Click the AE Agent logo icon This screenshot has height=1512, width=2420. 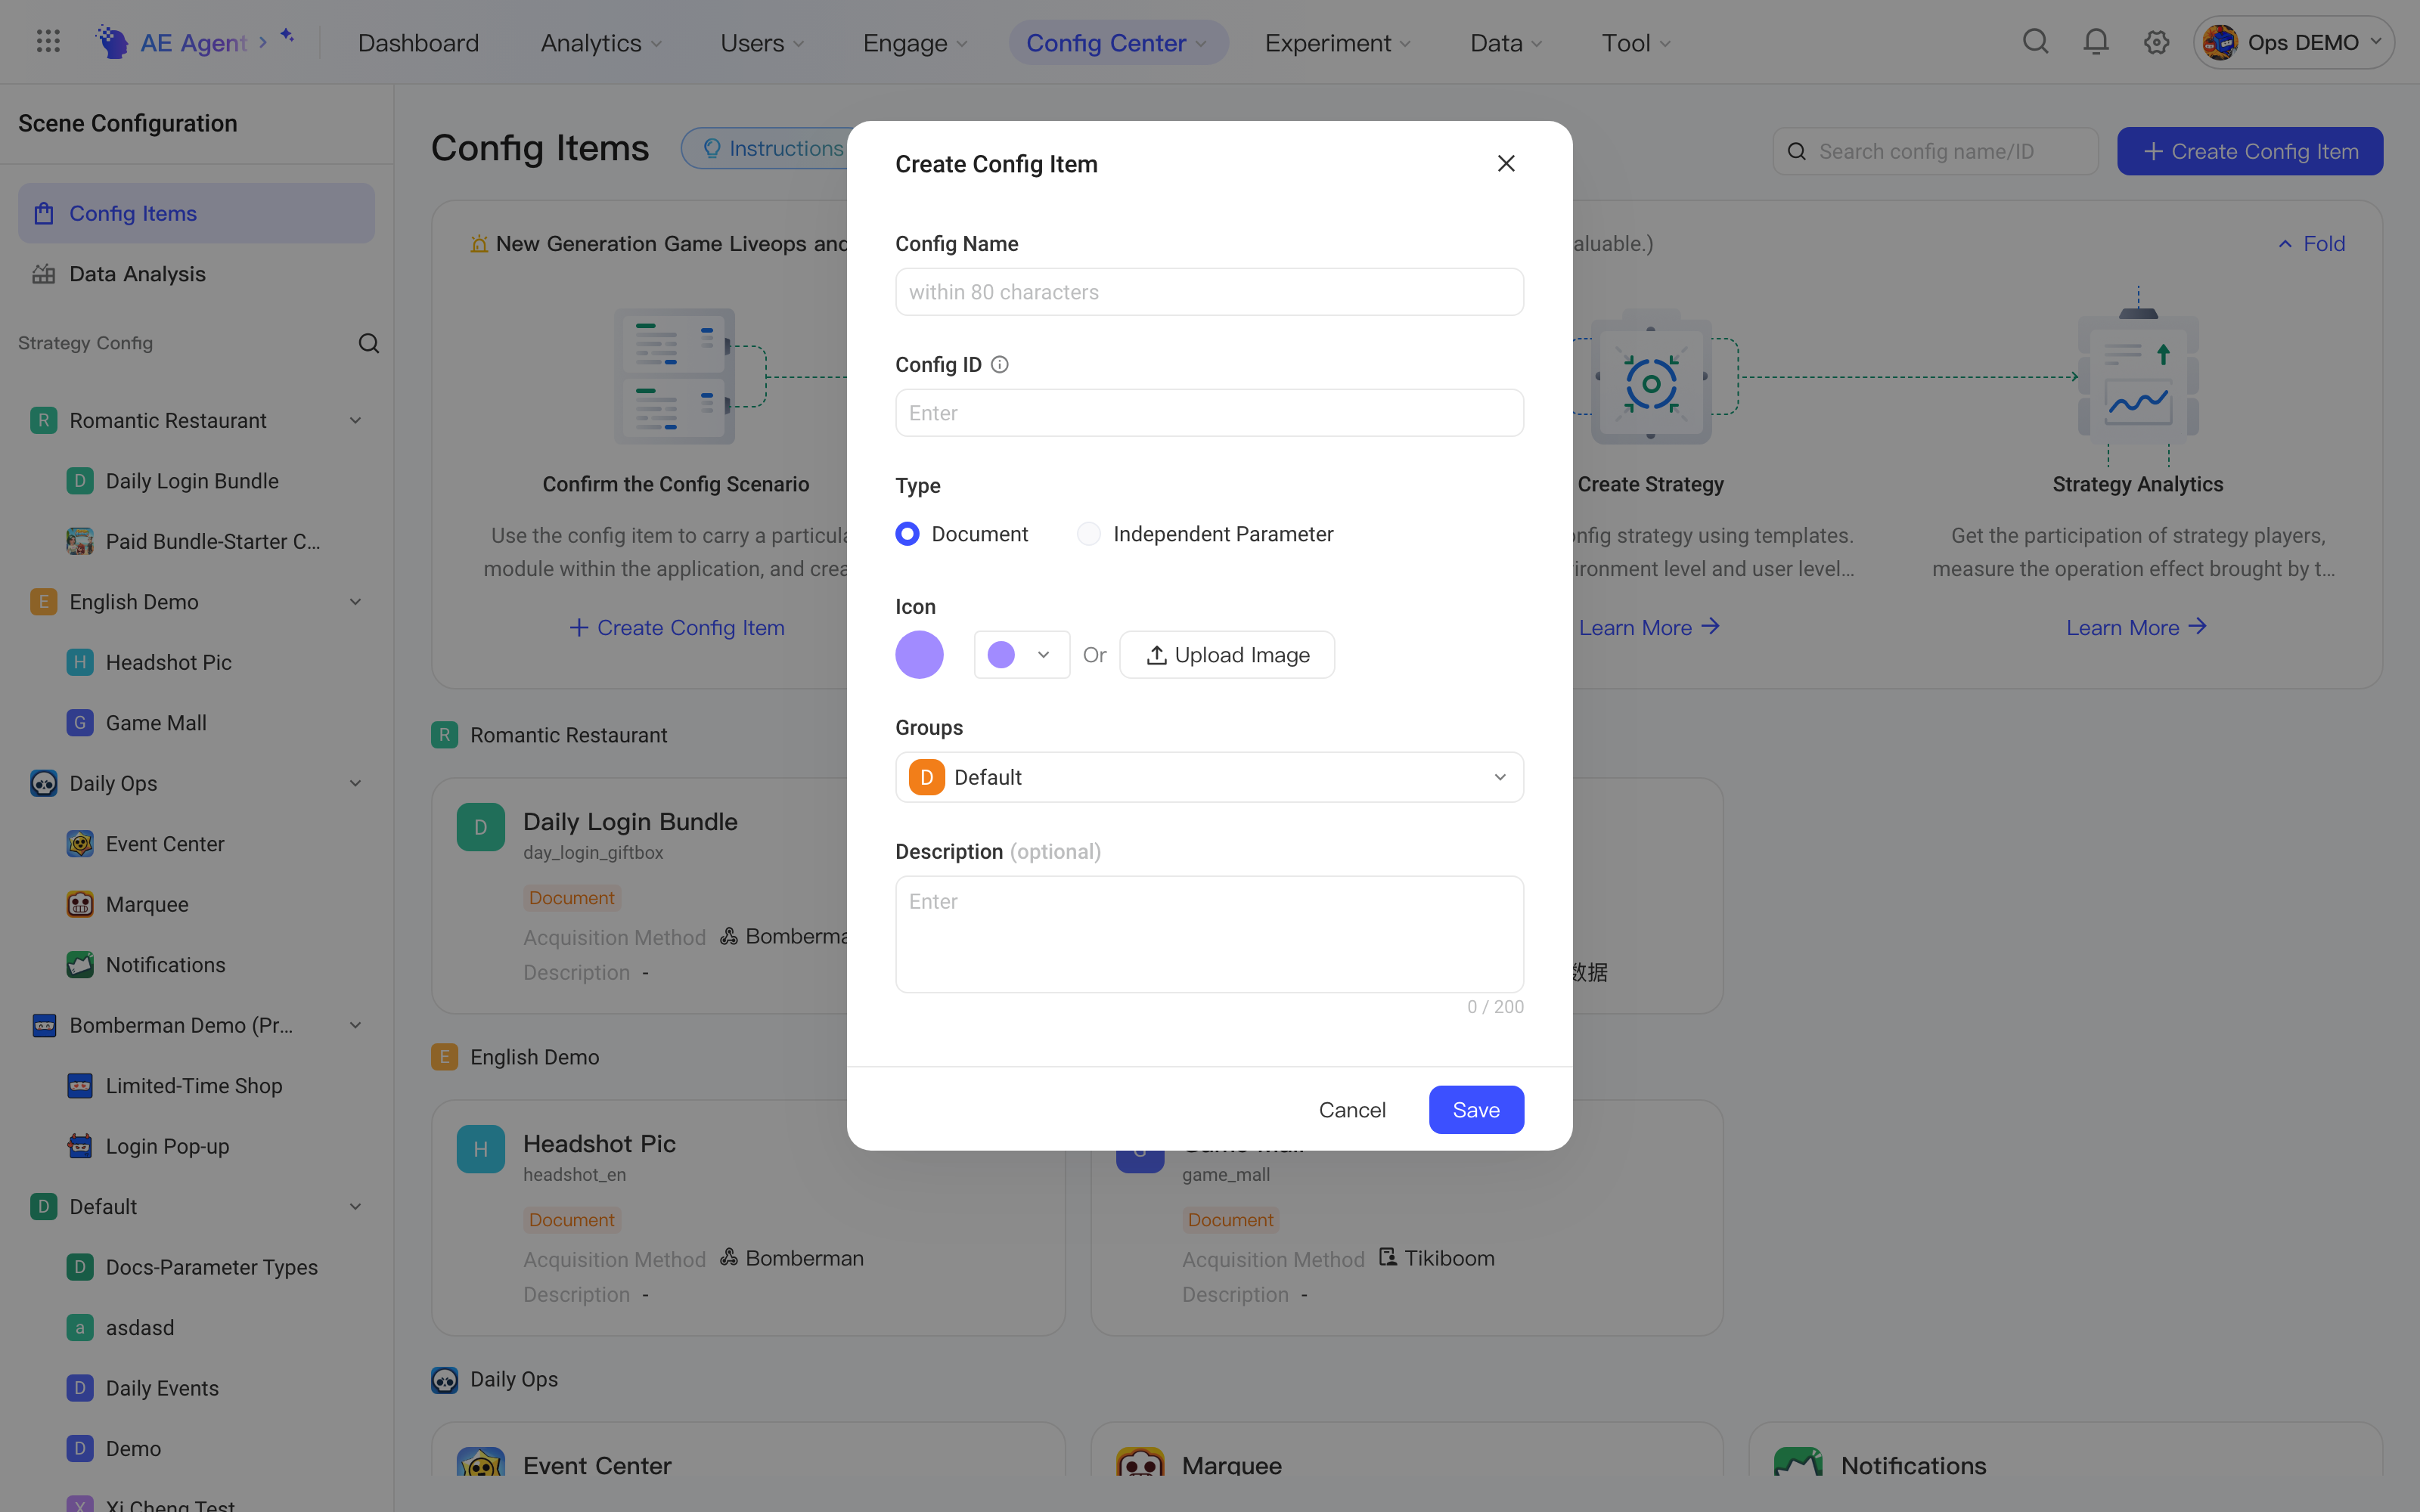coord(112,42)
